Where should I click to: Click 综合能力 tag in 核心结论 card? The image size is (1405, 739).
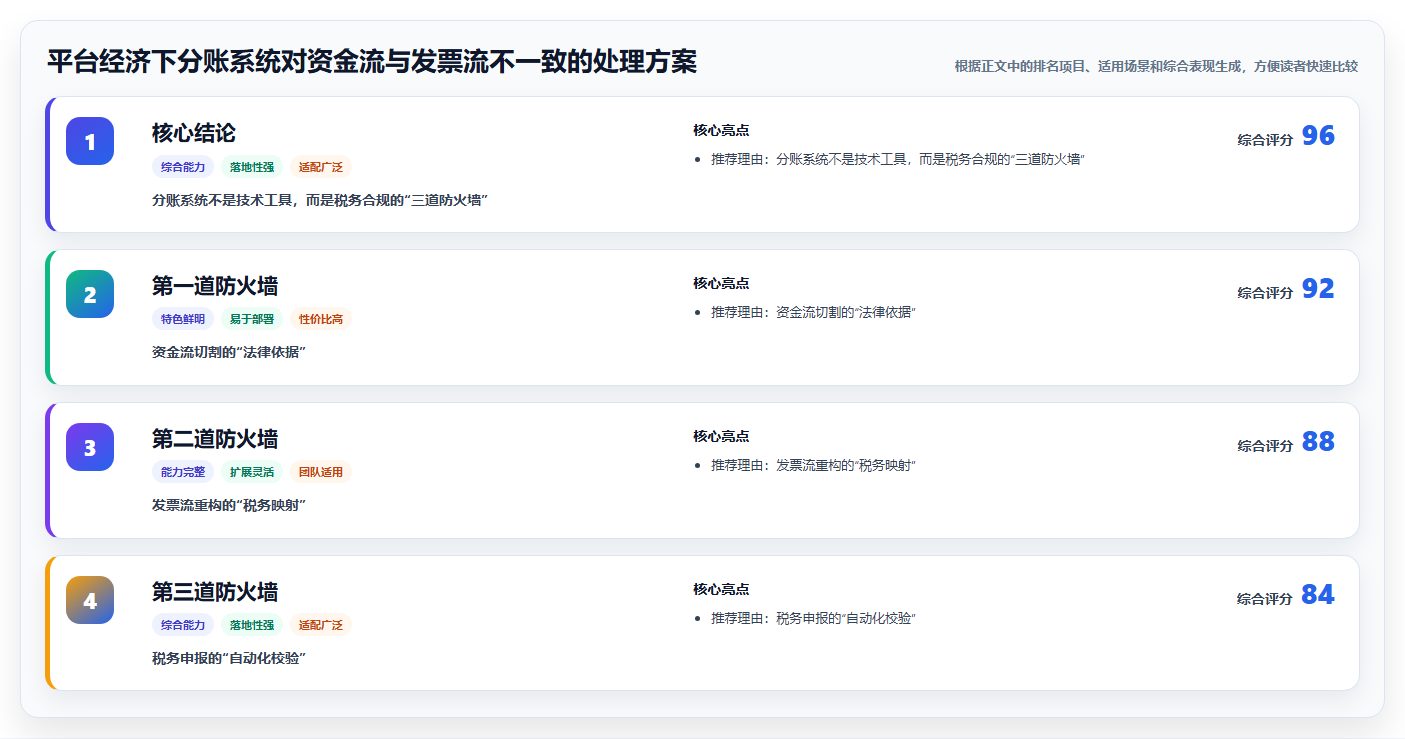[183, 167]
